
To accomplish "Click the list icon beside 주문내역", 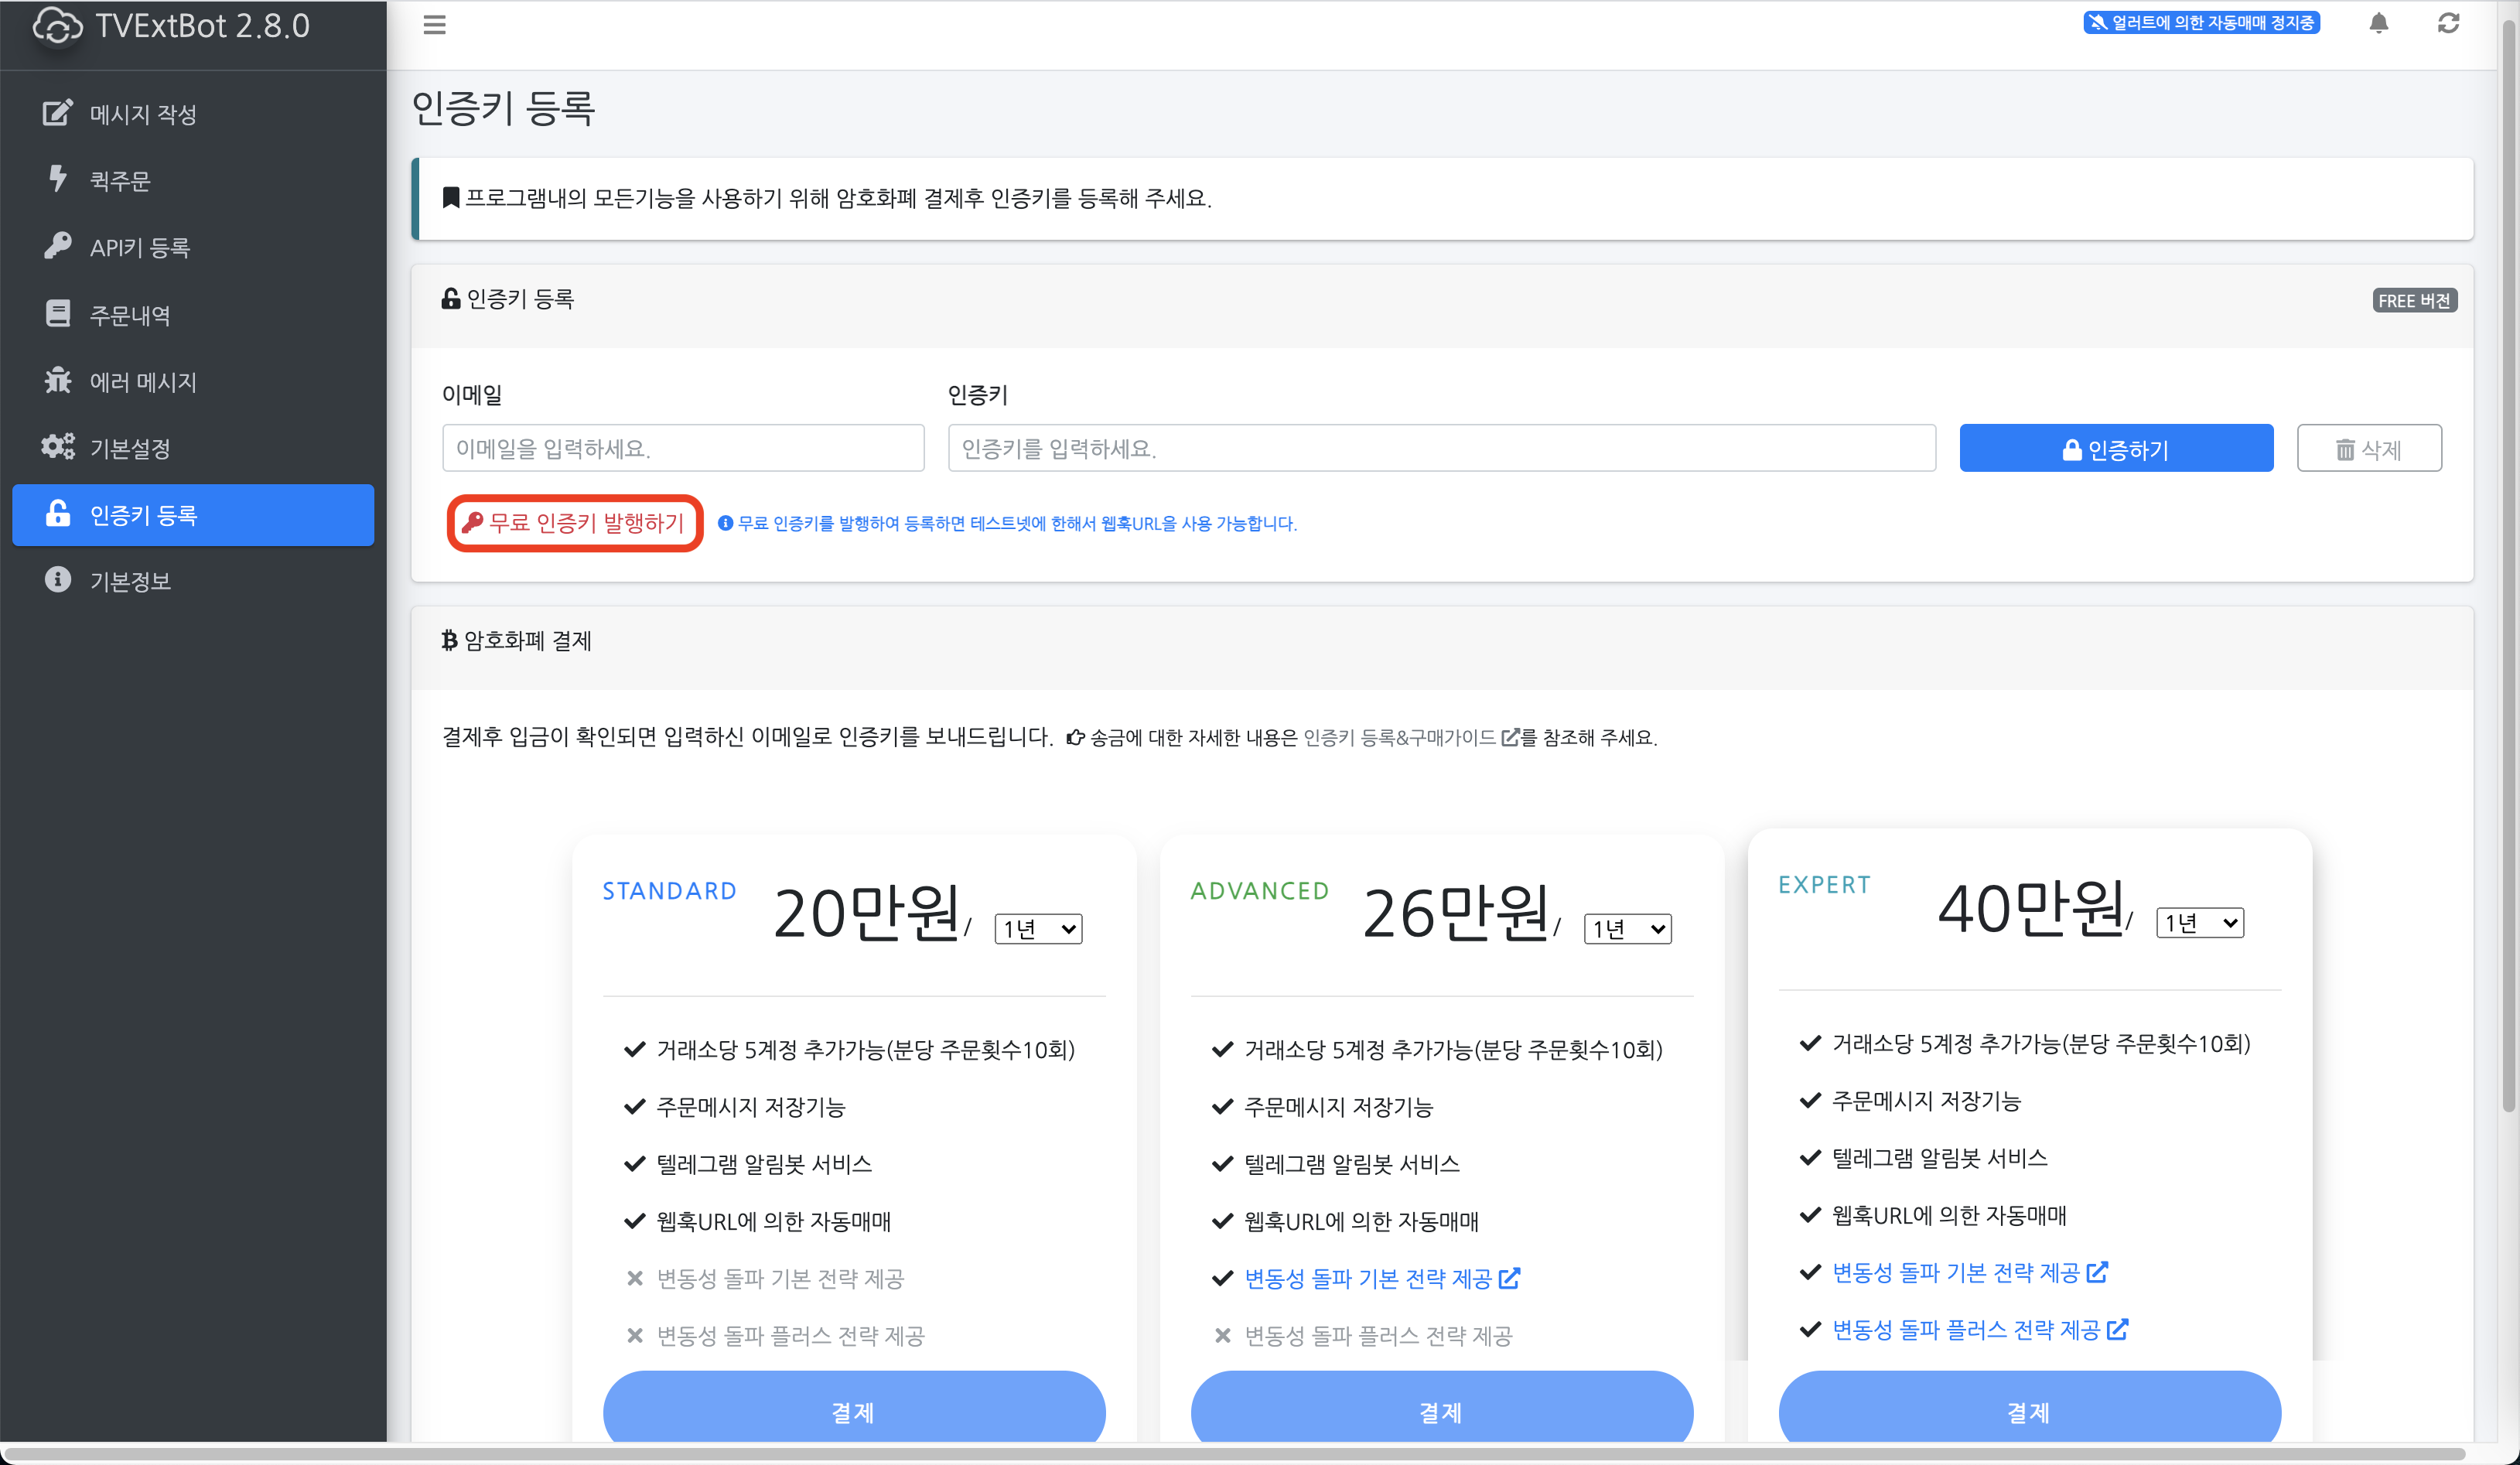I will pyautogui.click(x=58, y=313).
